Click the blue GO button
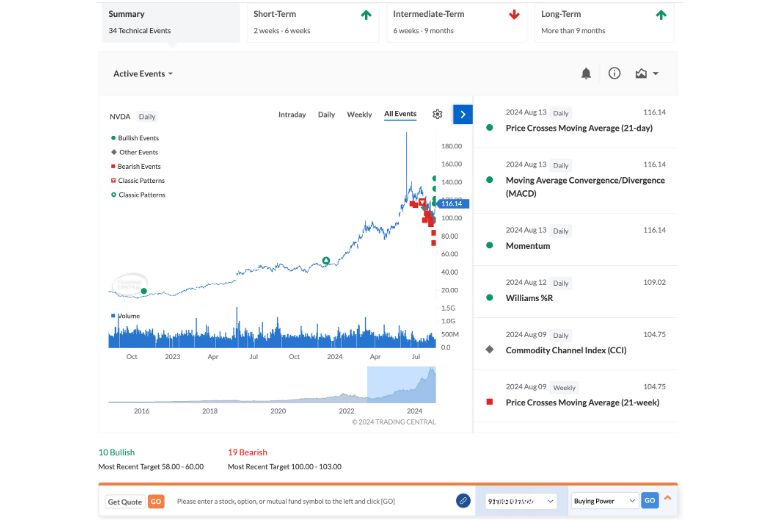Screen dimensions: 780x520 click(650, 501)
